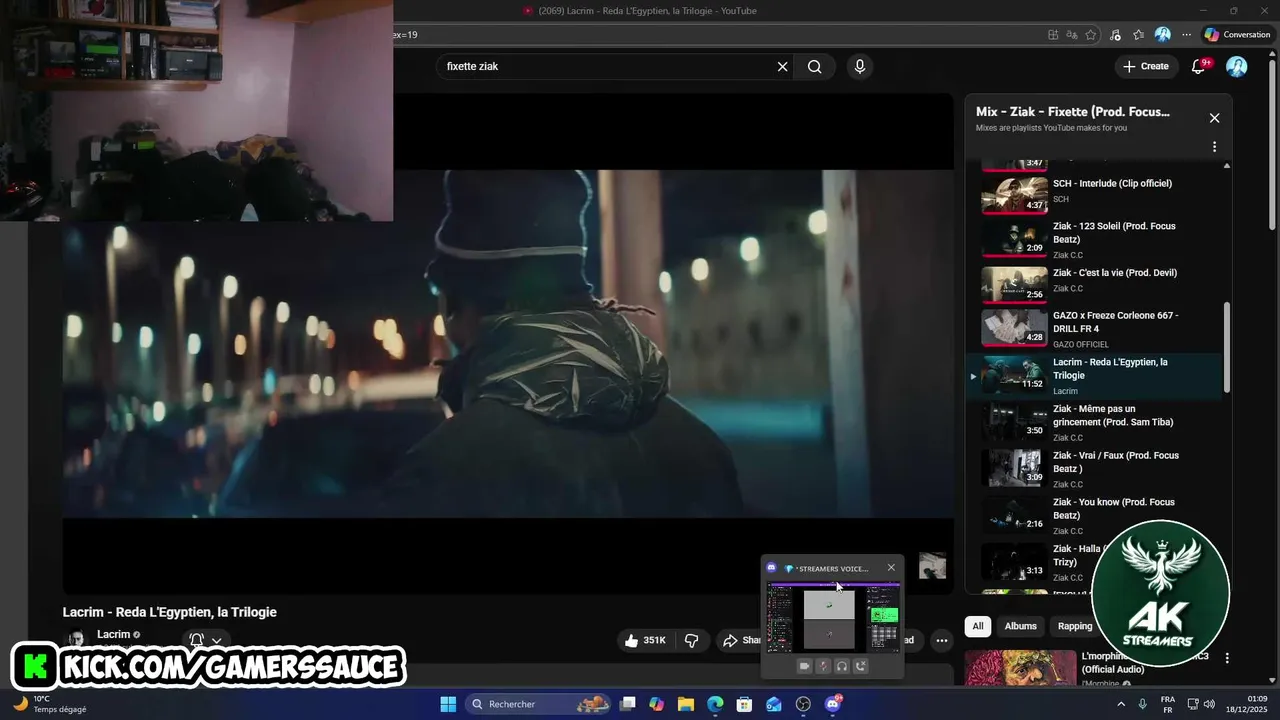This screenshot has height=720, width=1280.
Task: Play Ziak - Vrai / Faux playlist item
Action: (1095, 469)
